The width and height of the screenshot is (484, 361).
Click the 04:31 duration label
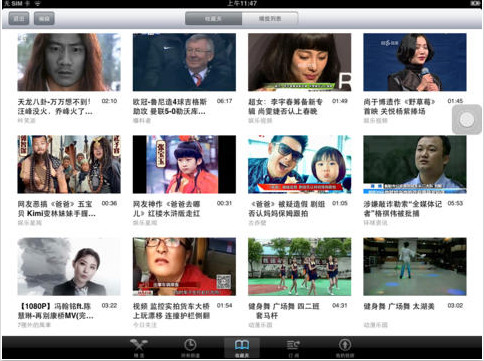(x=340, y=305)
